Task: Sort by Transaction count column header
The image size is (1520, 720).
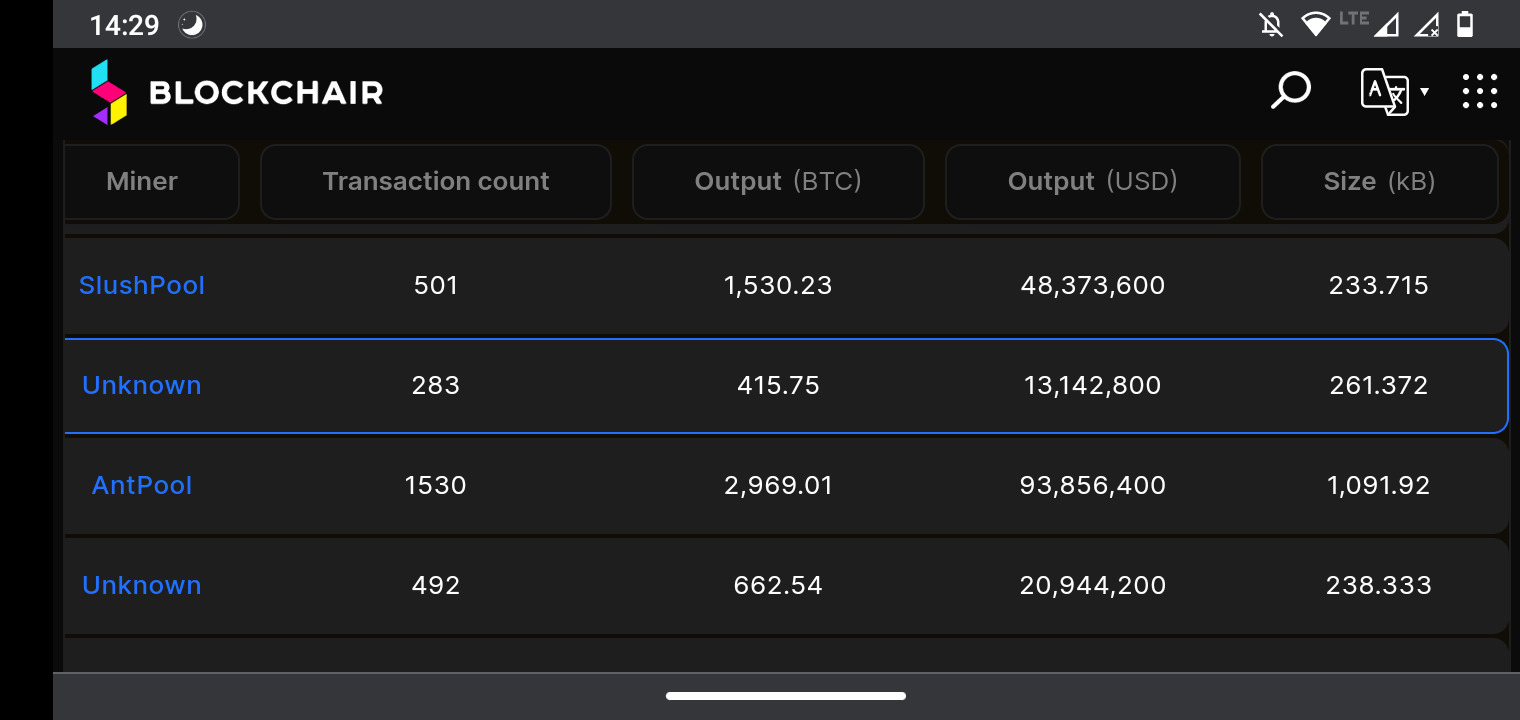Action: (x=436, y=182)
